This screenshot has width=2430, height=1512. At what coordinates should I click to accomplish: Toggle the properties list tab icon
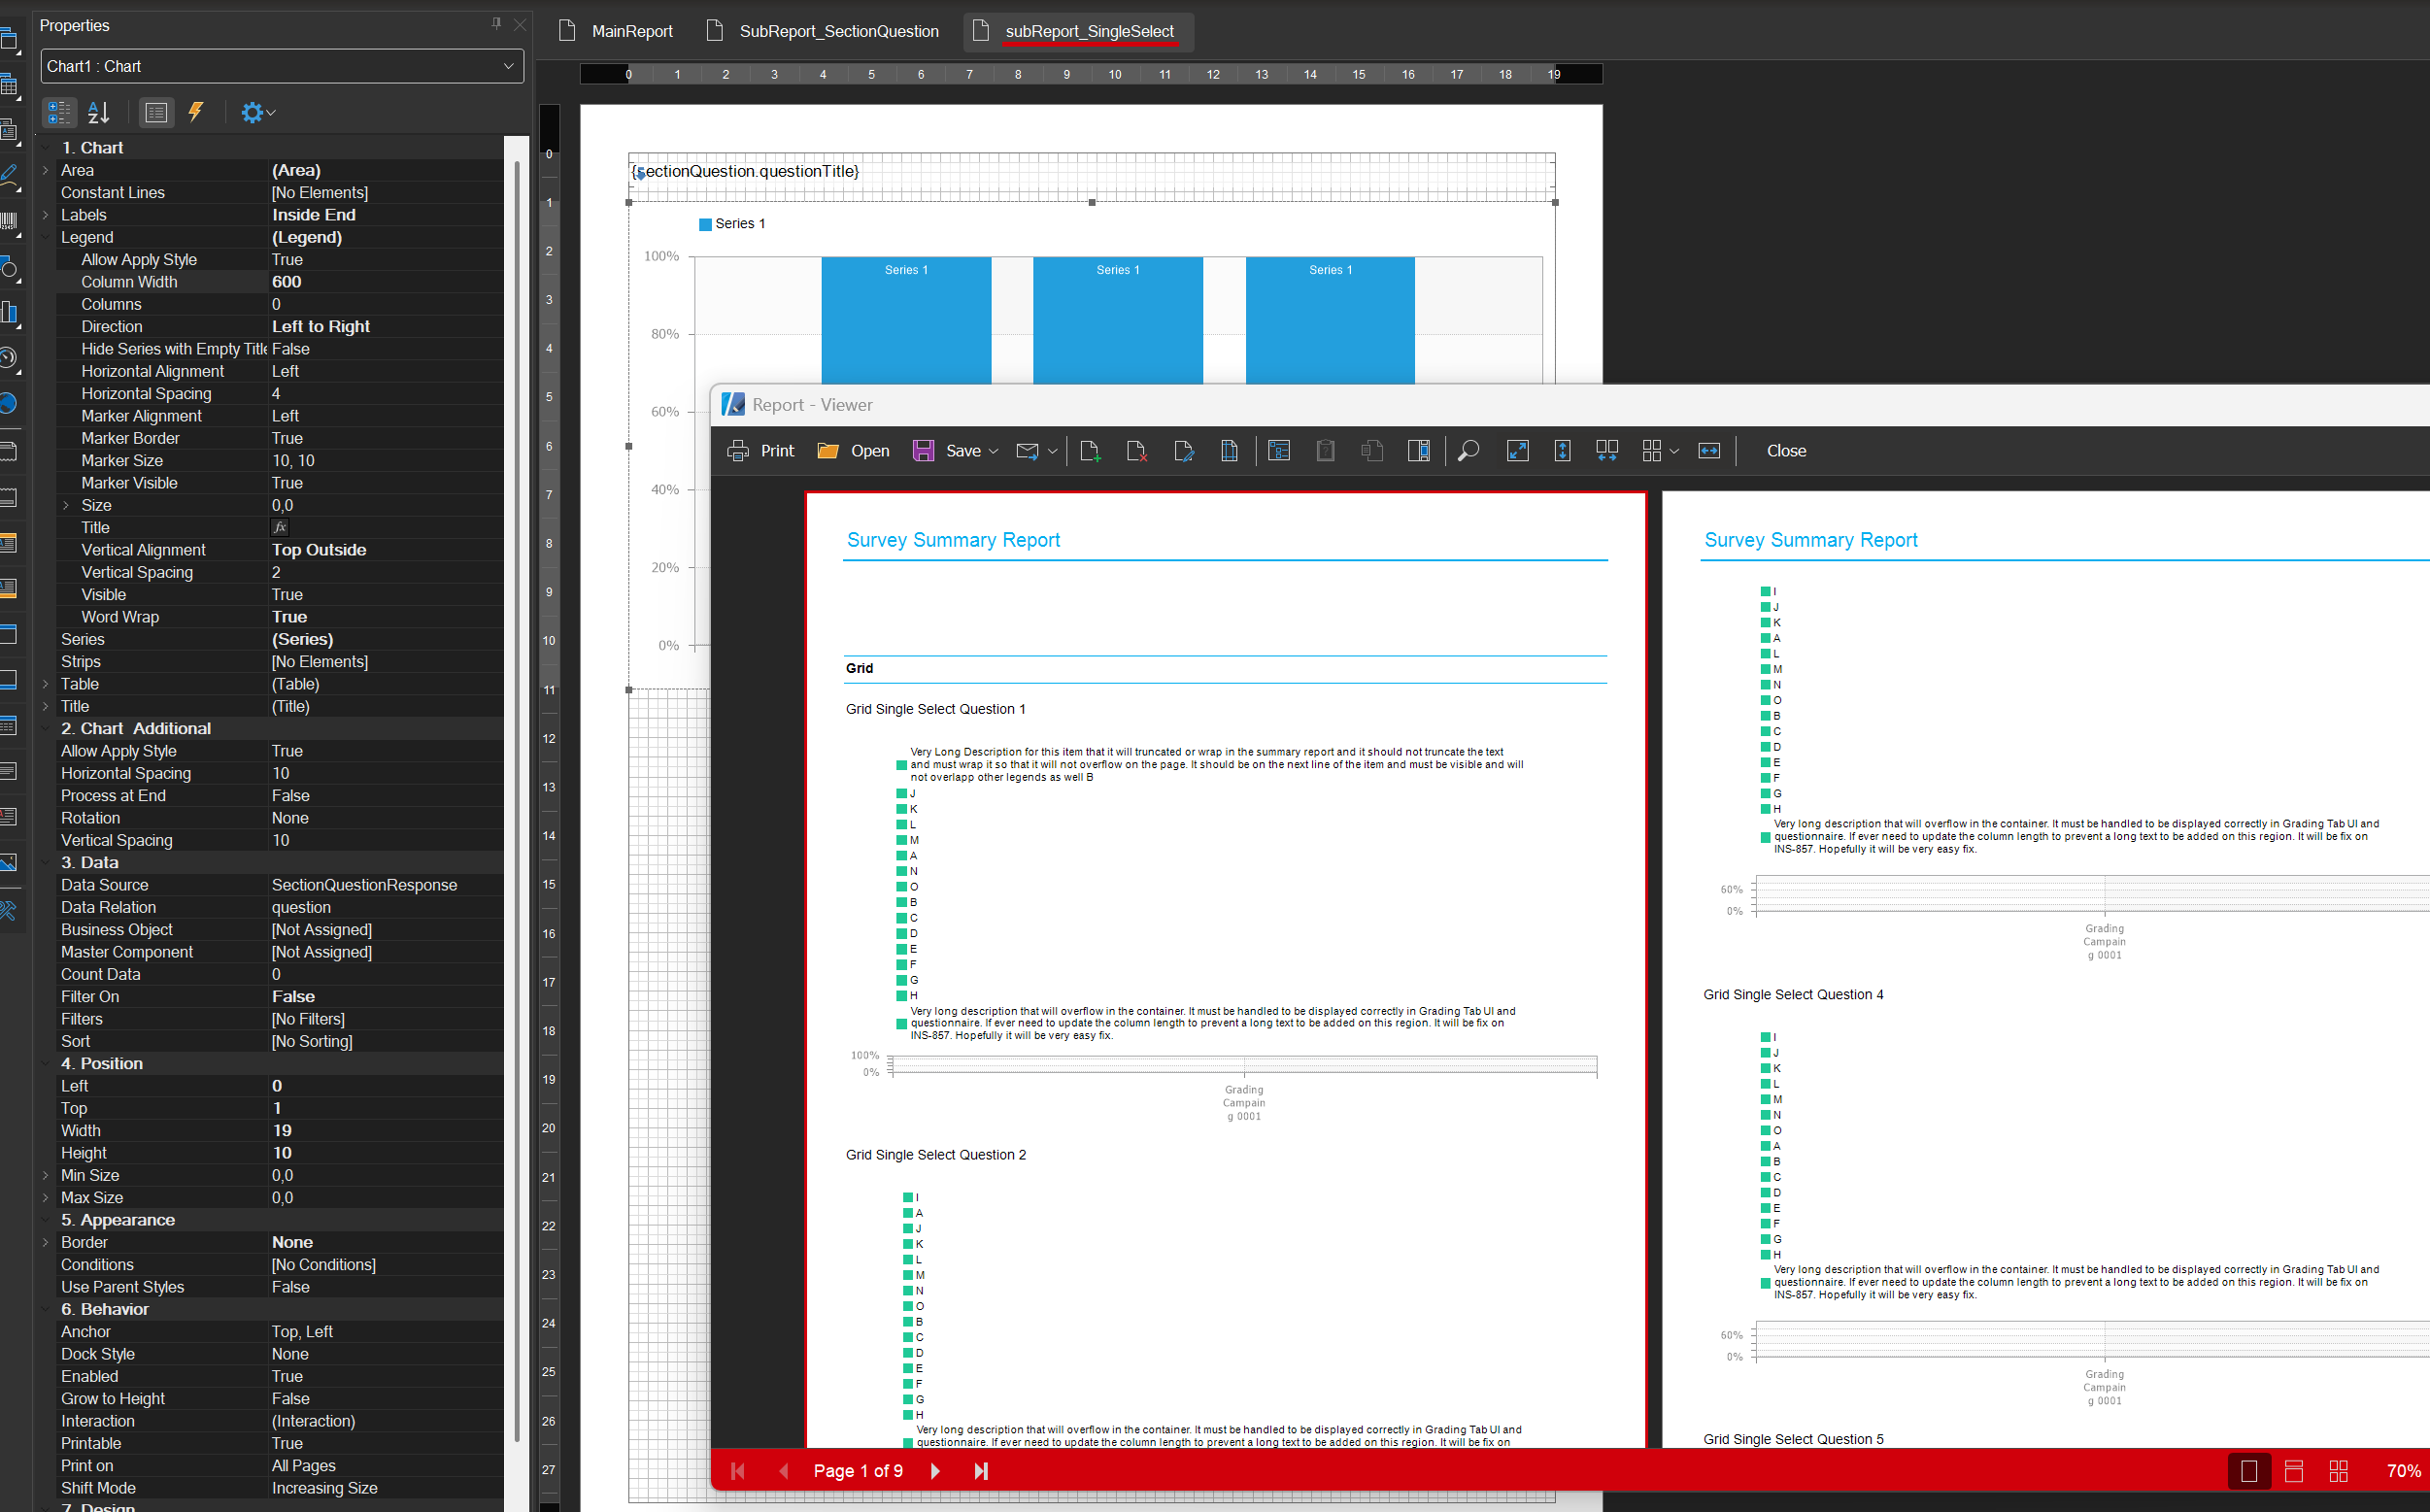coord(155,112)
